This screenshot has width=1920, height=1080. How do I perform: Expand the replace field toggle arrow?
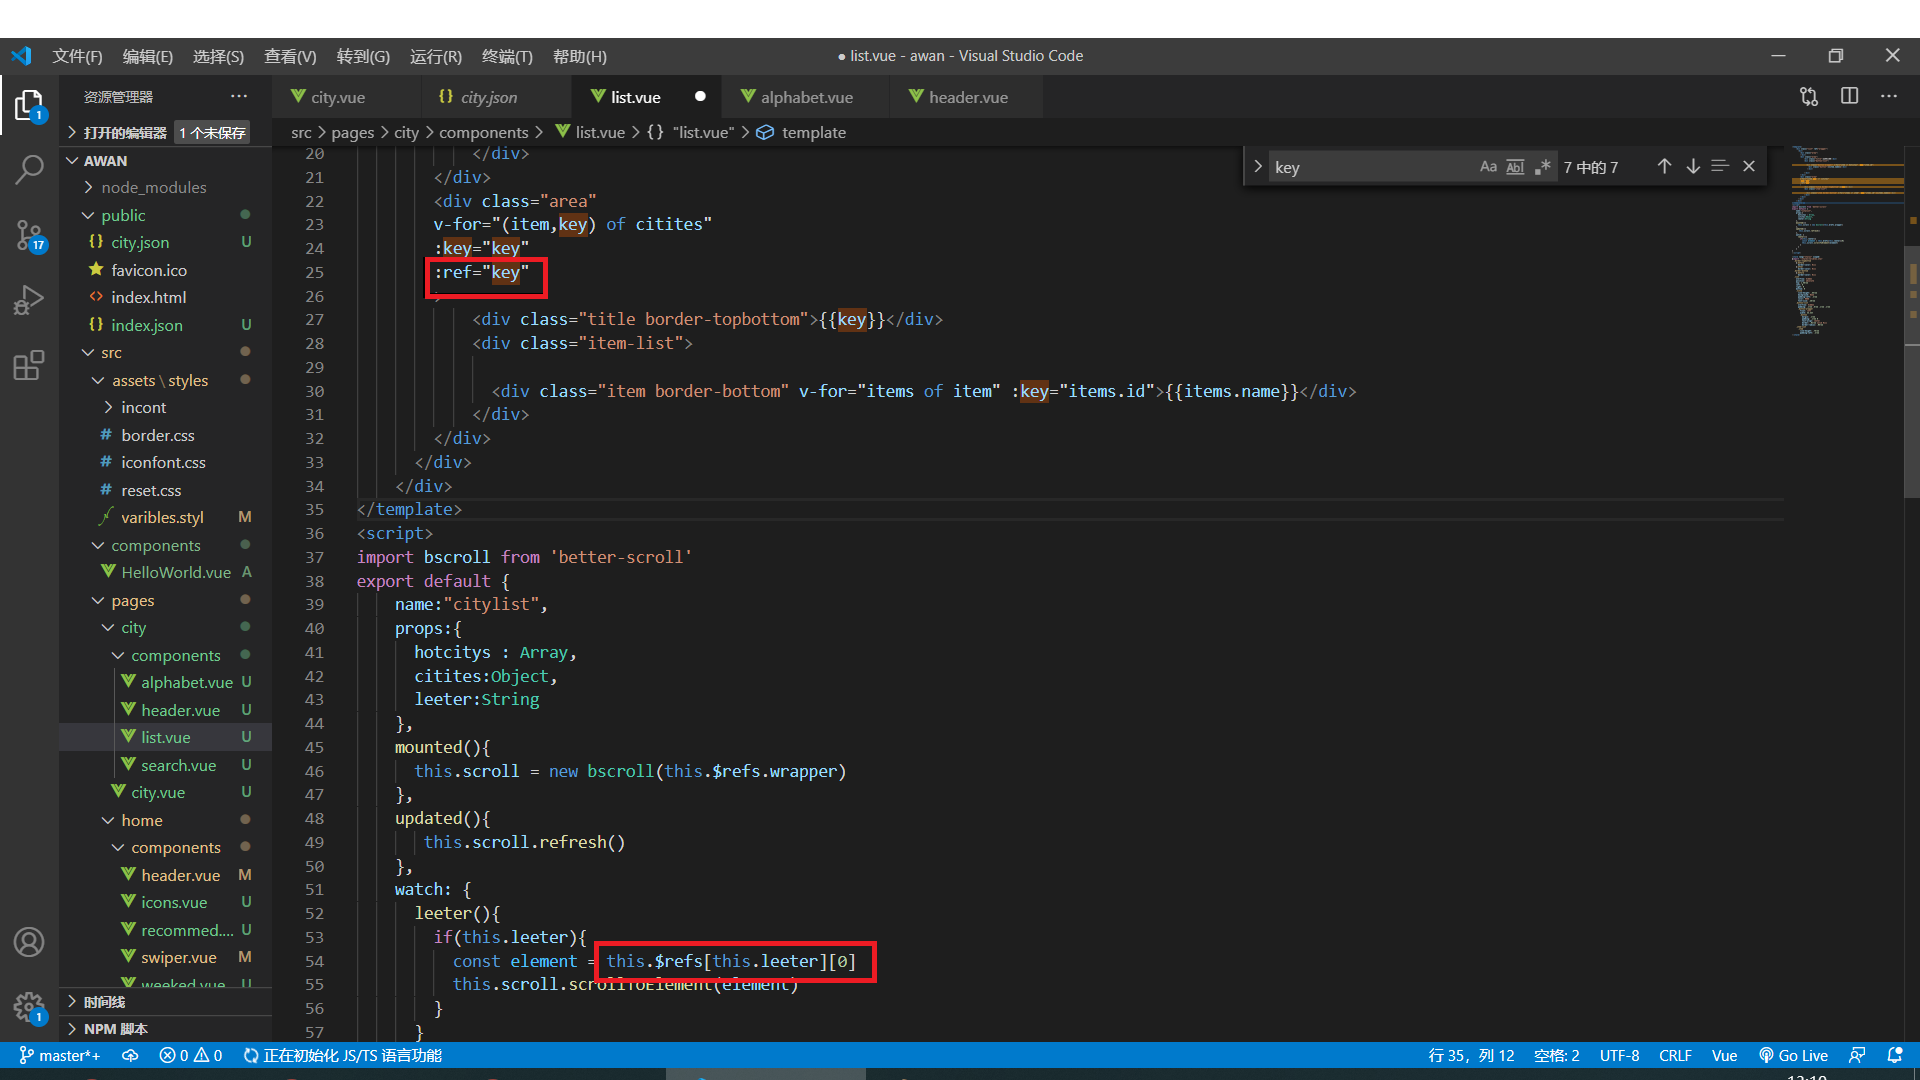point(1257,167)
